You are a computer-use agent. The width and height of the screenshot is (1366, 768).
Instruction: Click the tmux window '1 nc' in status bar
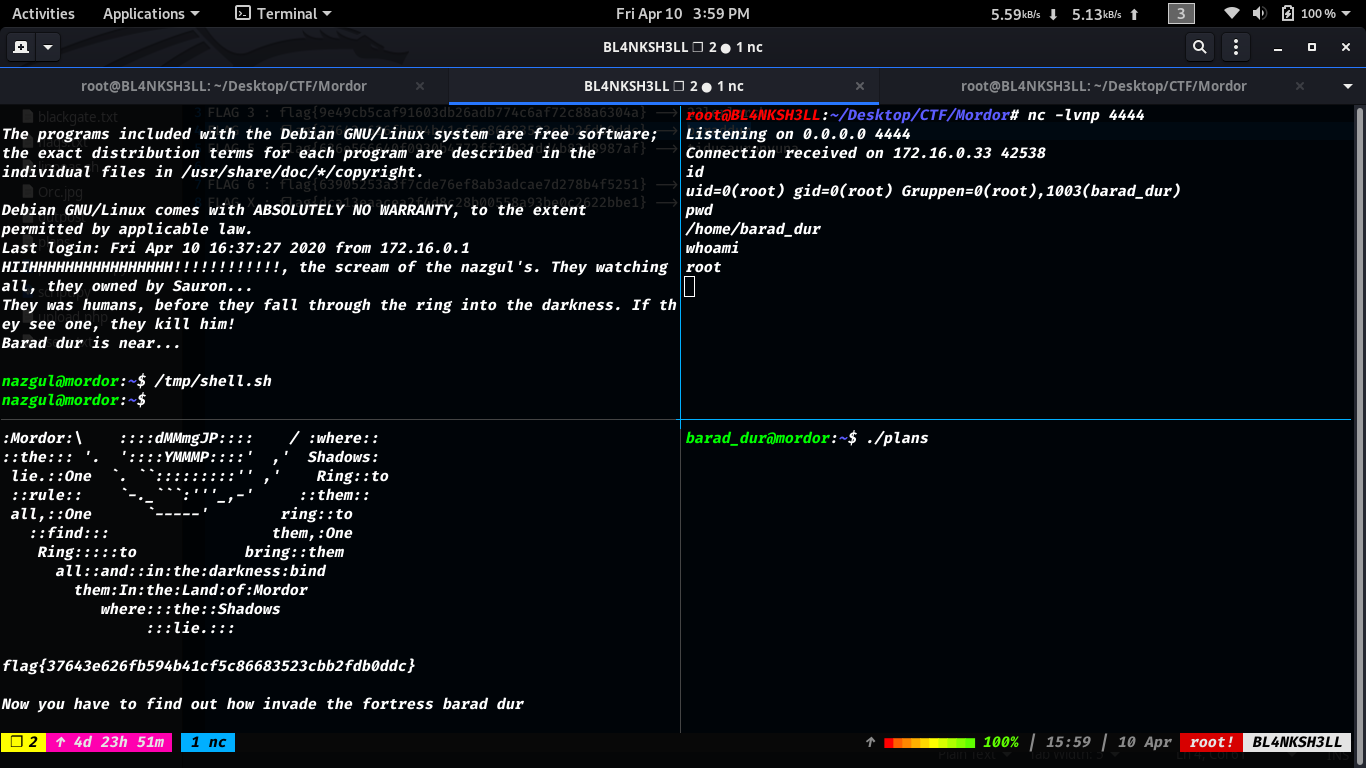point(208,742)
